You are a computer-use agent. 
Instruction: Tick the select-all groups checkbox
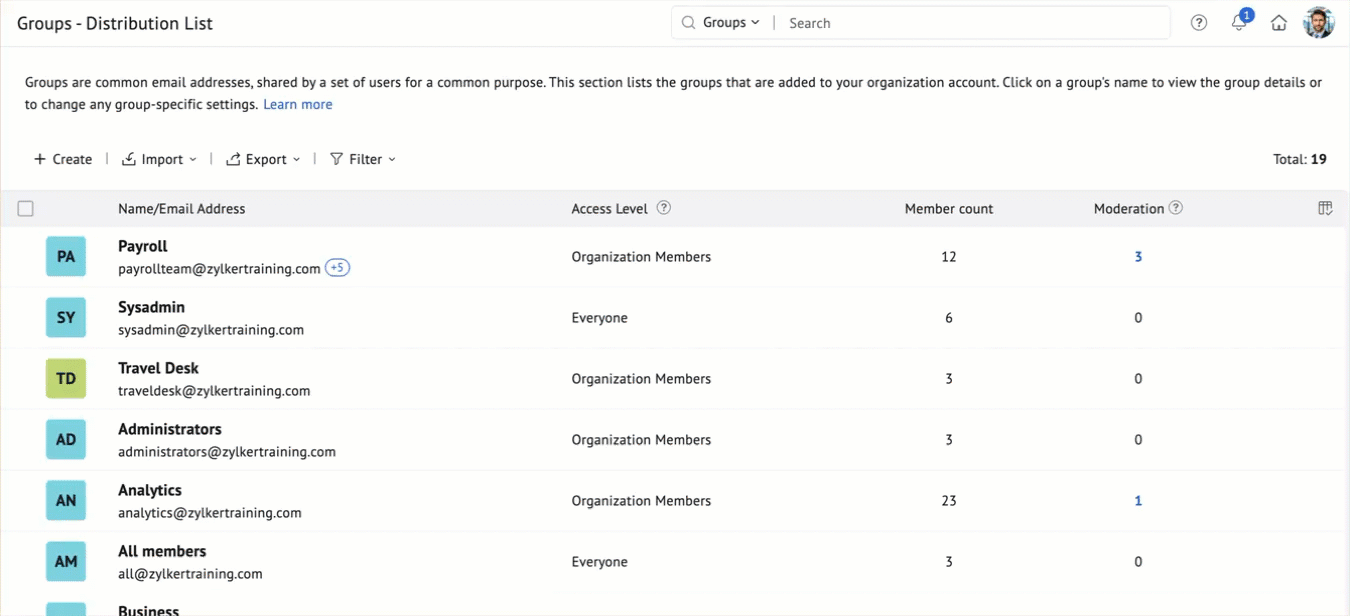26,208
